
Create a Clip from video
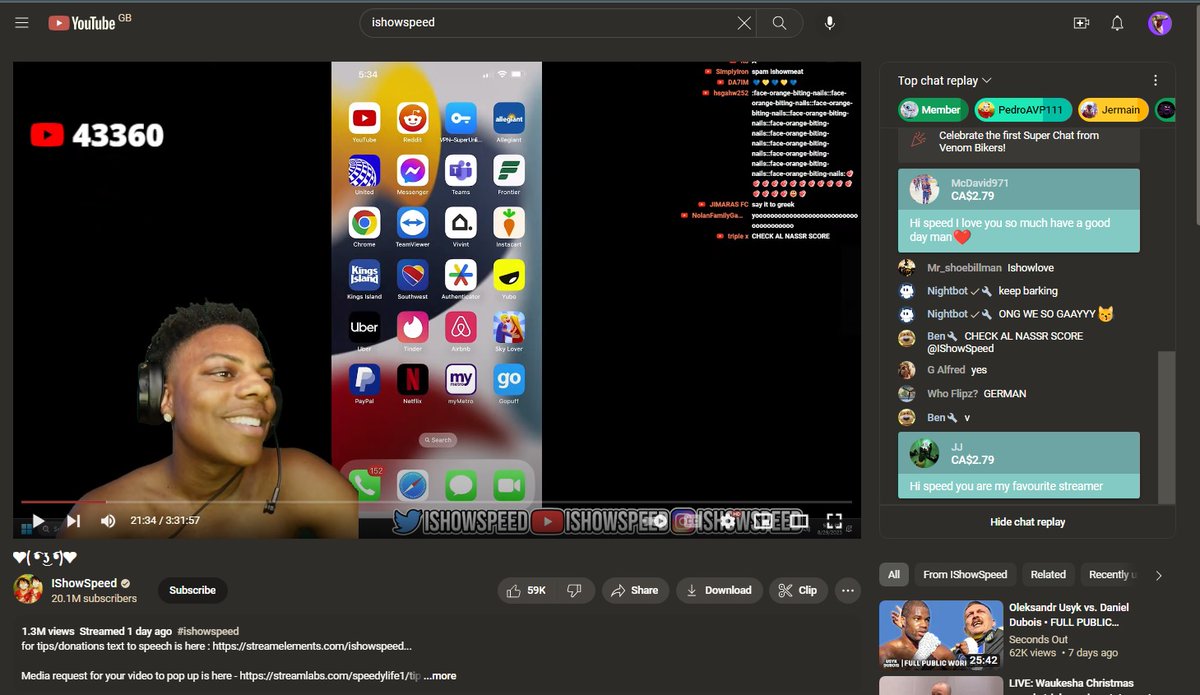click(x=798, y=590)
